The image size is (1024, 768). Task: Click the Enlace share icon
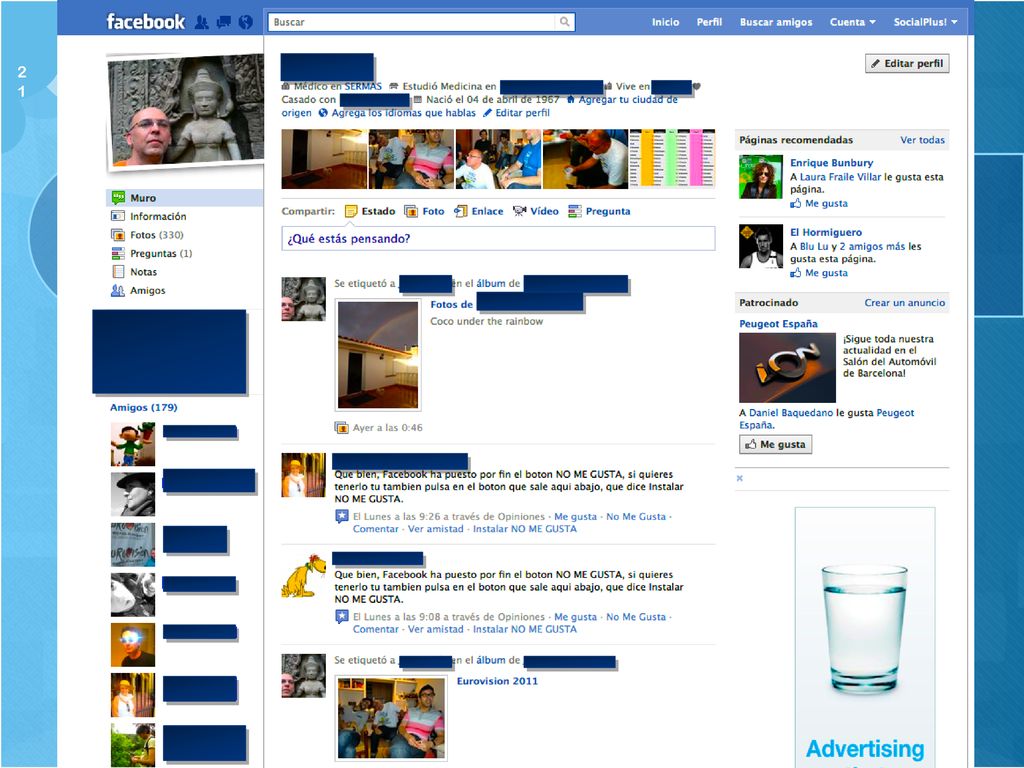tap(460, 211)
